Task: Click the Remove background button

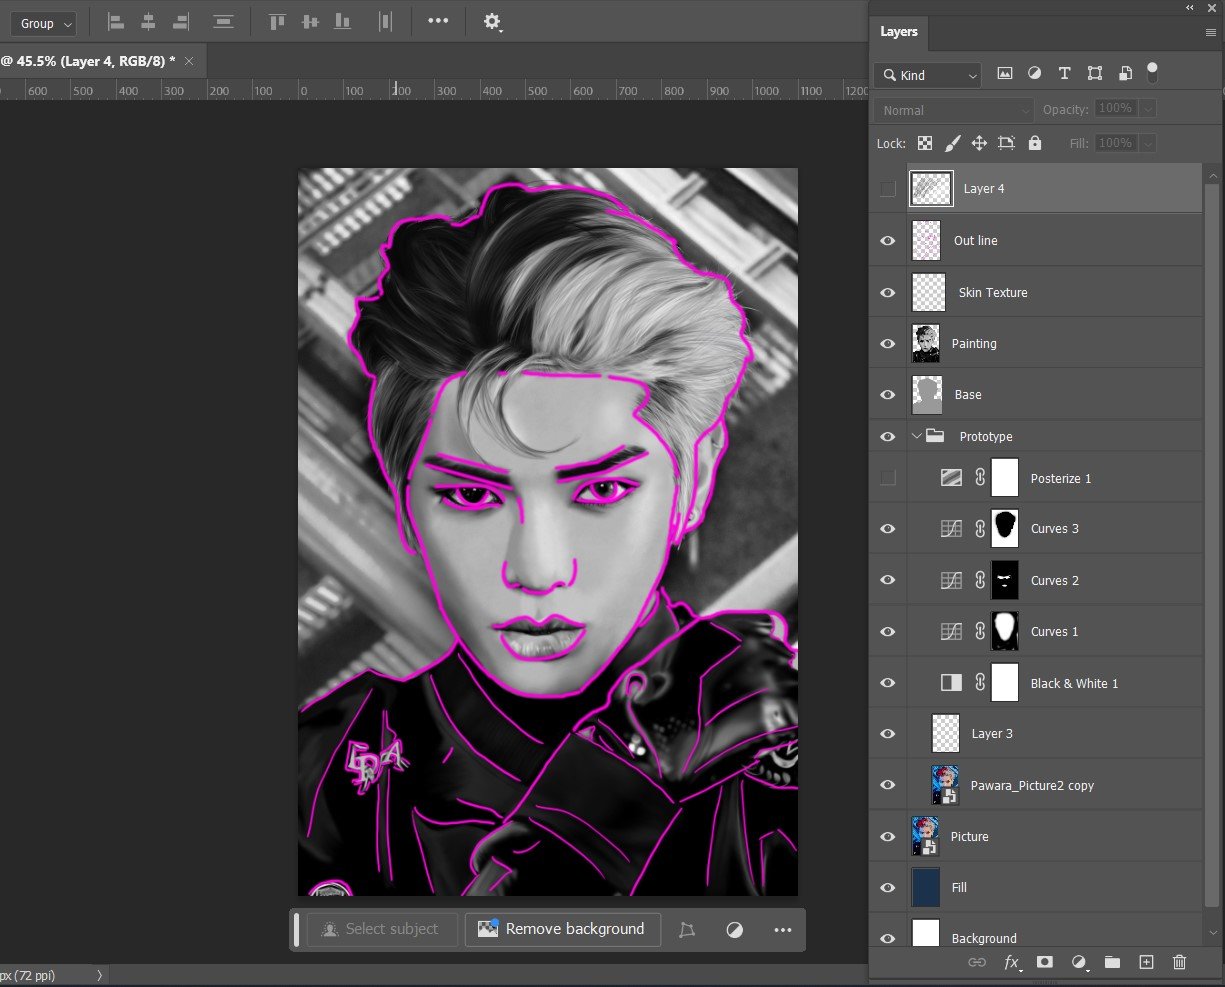Action: tap(562, 929)
